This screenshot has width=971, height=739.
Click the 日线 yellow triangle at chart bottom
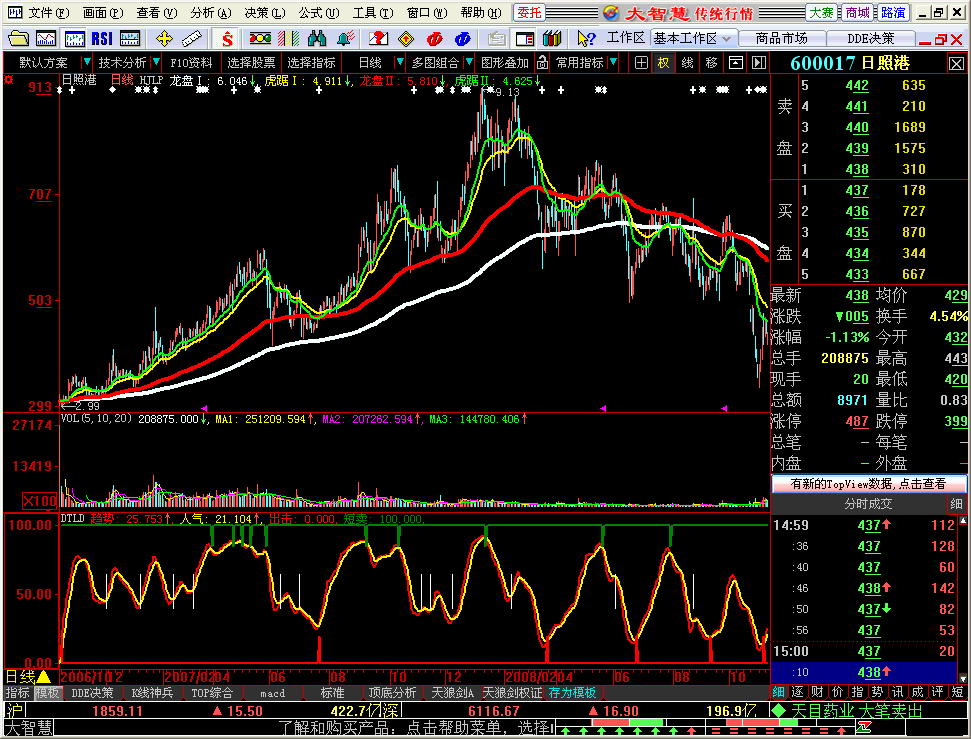pos(44,676)
